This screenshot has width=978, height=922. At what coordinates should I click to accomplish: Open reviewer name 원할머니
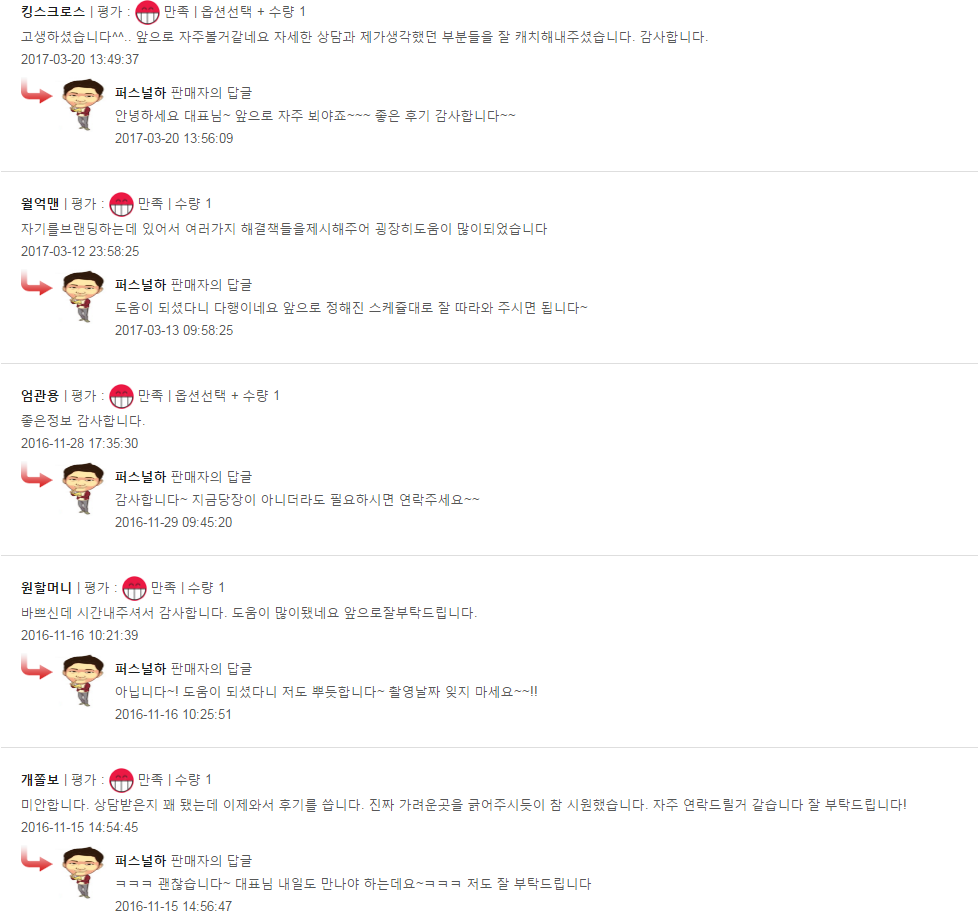[46, 588]
